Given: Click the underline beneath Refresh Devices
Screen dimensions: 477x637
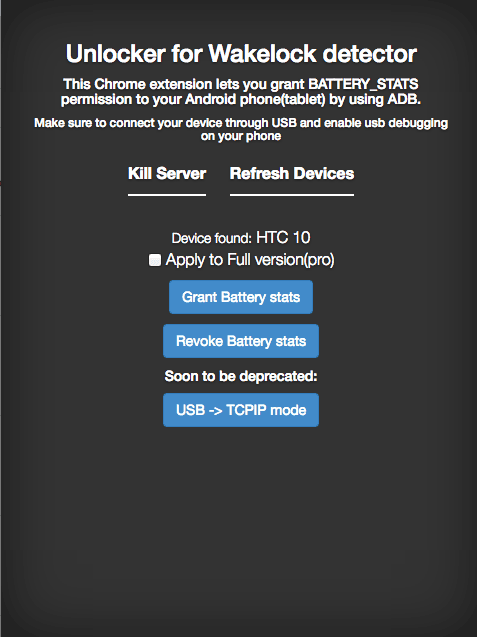Looking at the screenshot, I should click(x=292, y=195).
